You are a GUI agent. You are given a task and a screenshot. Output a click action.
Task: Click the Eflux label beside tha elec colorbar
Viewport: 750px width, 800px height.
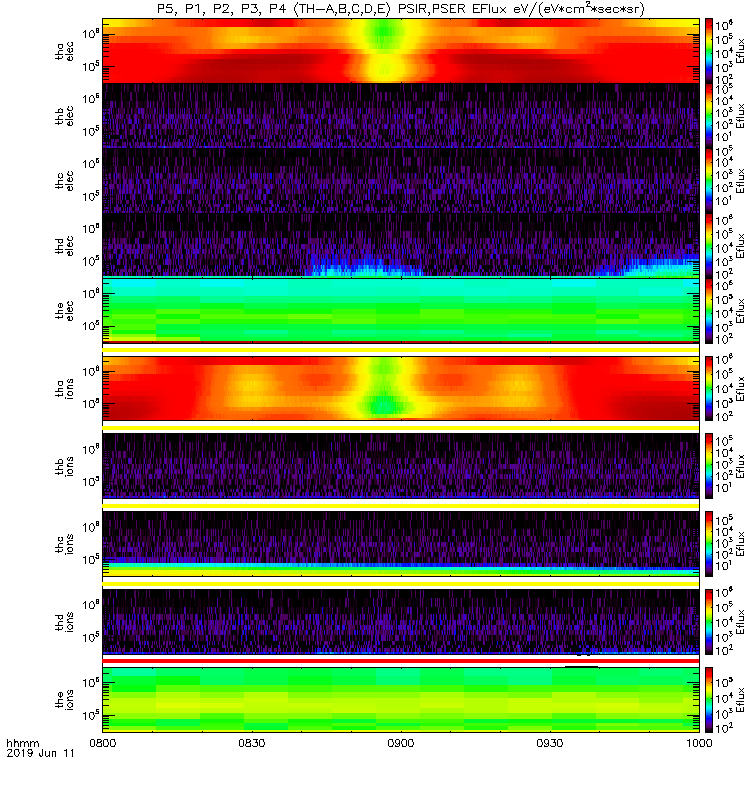click(740, 51)
